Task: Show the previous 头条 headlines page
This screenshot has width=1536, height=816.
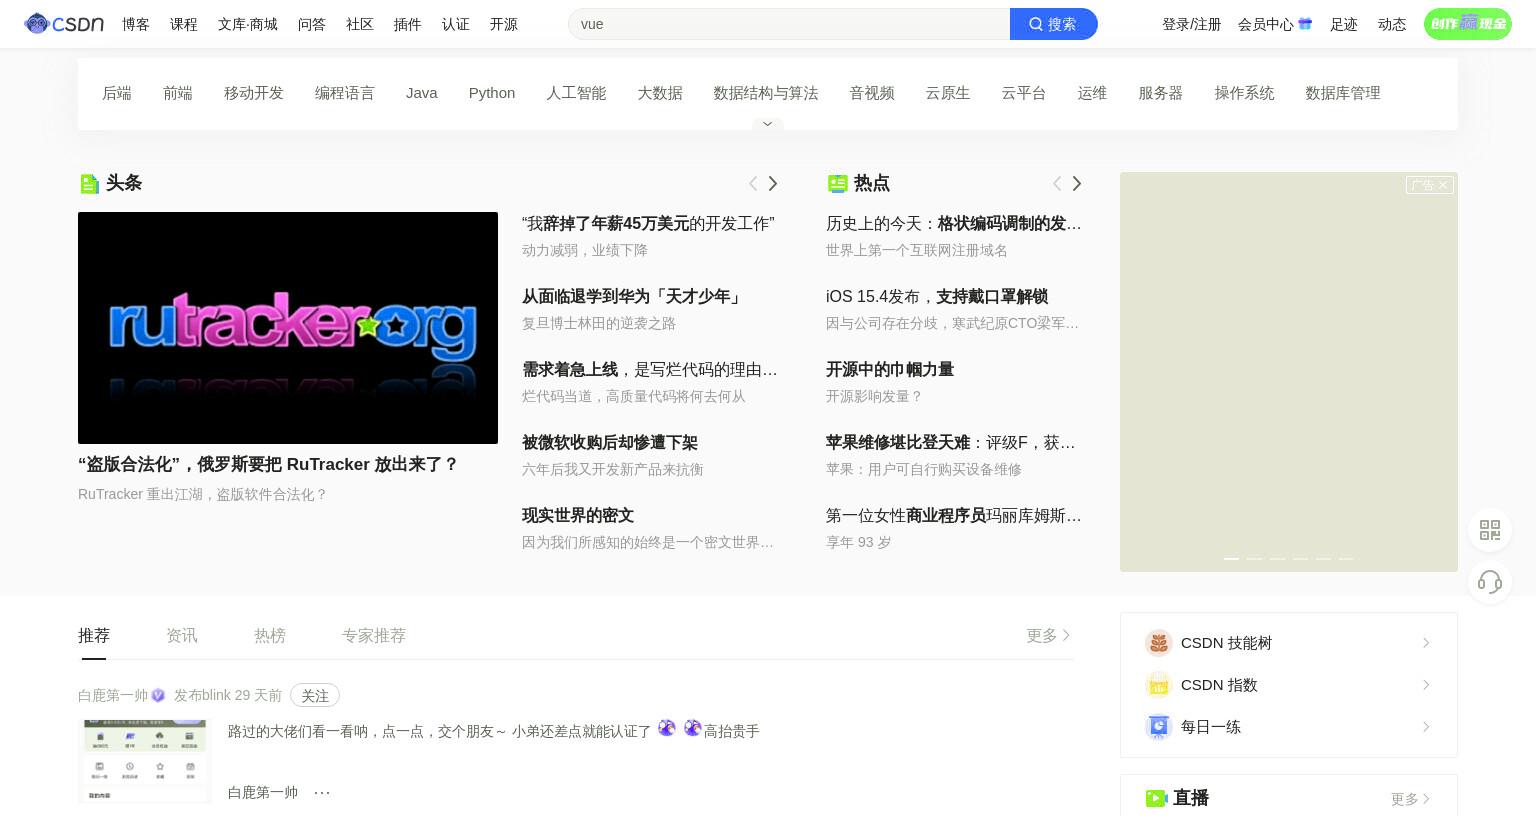Action: tap(753, 183)
